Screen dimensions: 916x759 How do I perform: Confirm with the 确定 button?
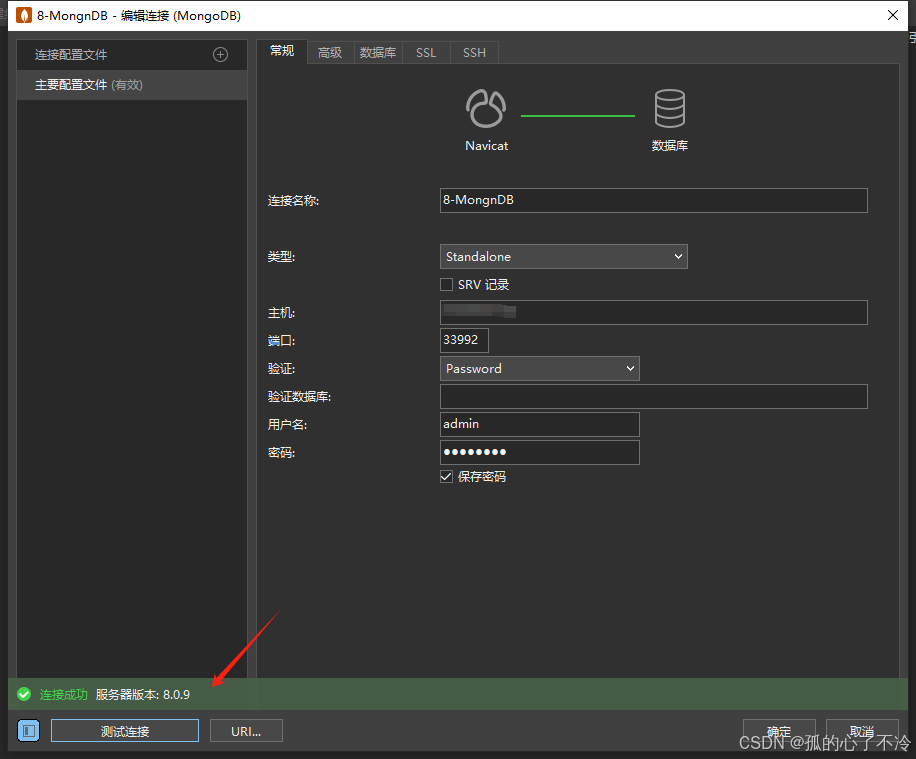click(x=779, y=731)
